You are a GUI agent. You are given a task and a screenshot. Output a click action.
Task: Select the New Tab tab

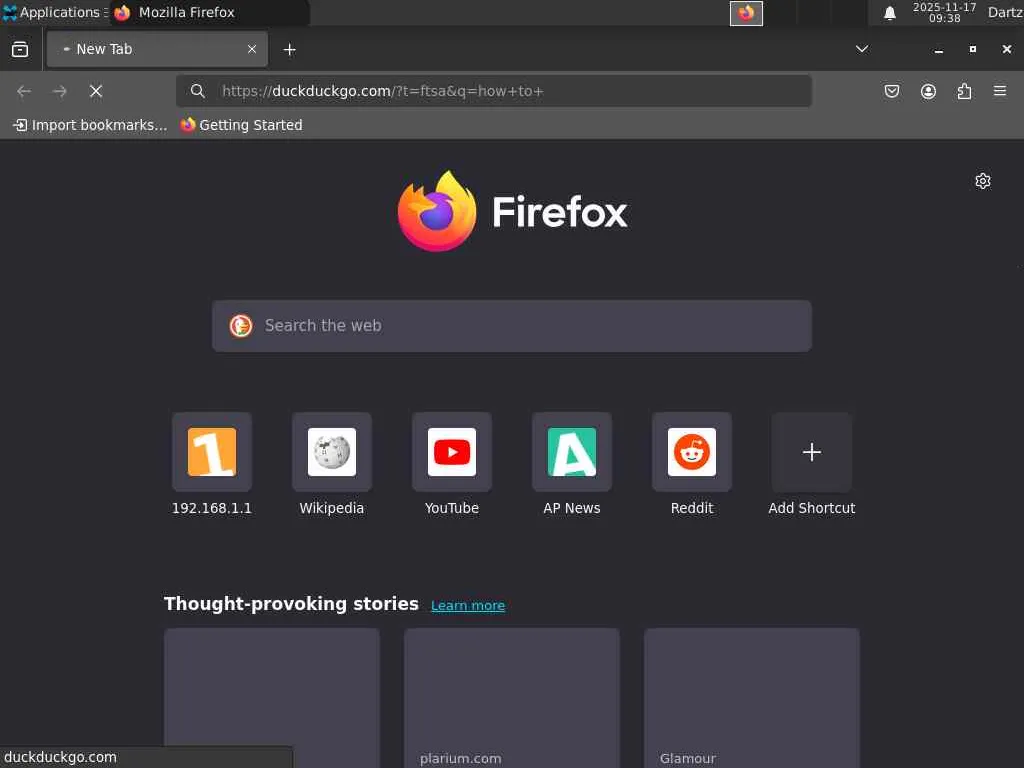click(x=157, y=49)
